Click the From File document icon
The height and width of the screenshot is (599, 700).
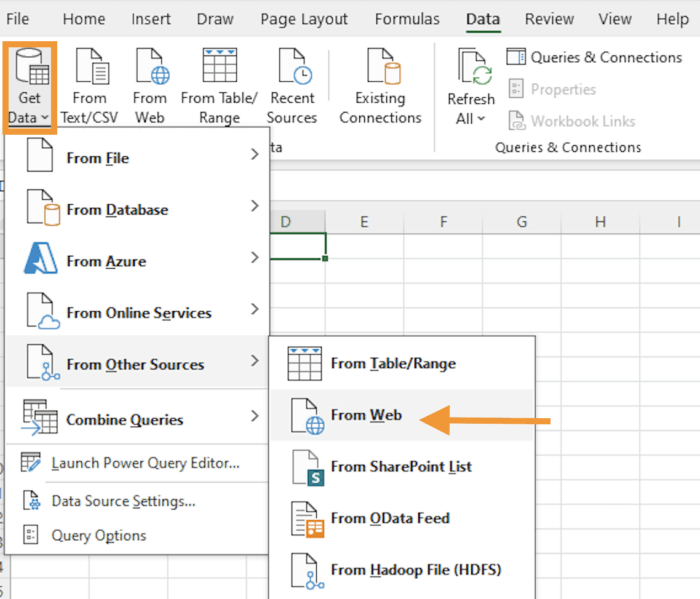coord(40,154)
